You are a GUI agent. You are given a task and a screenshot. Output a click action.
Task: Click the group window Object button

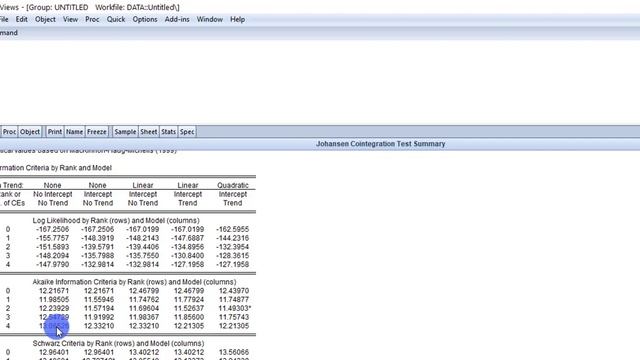tap(30, 132)
